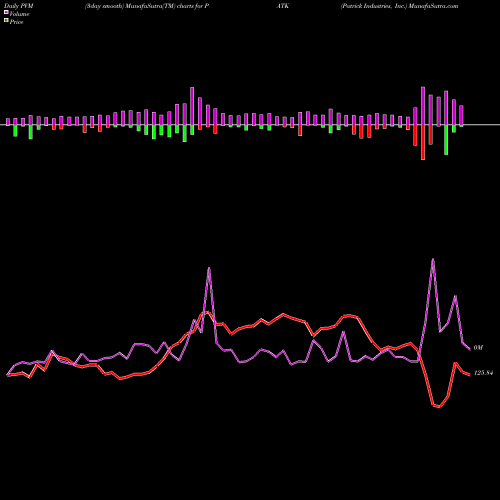Screen dimensions: 500x500
Task: Click the Price legend label
Action: (x=16, y=22)
